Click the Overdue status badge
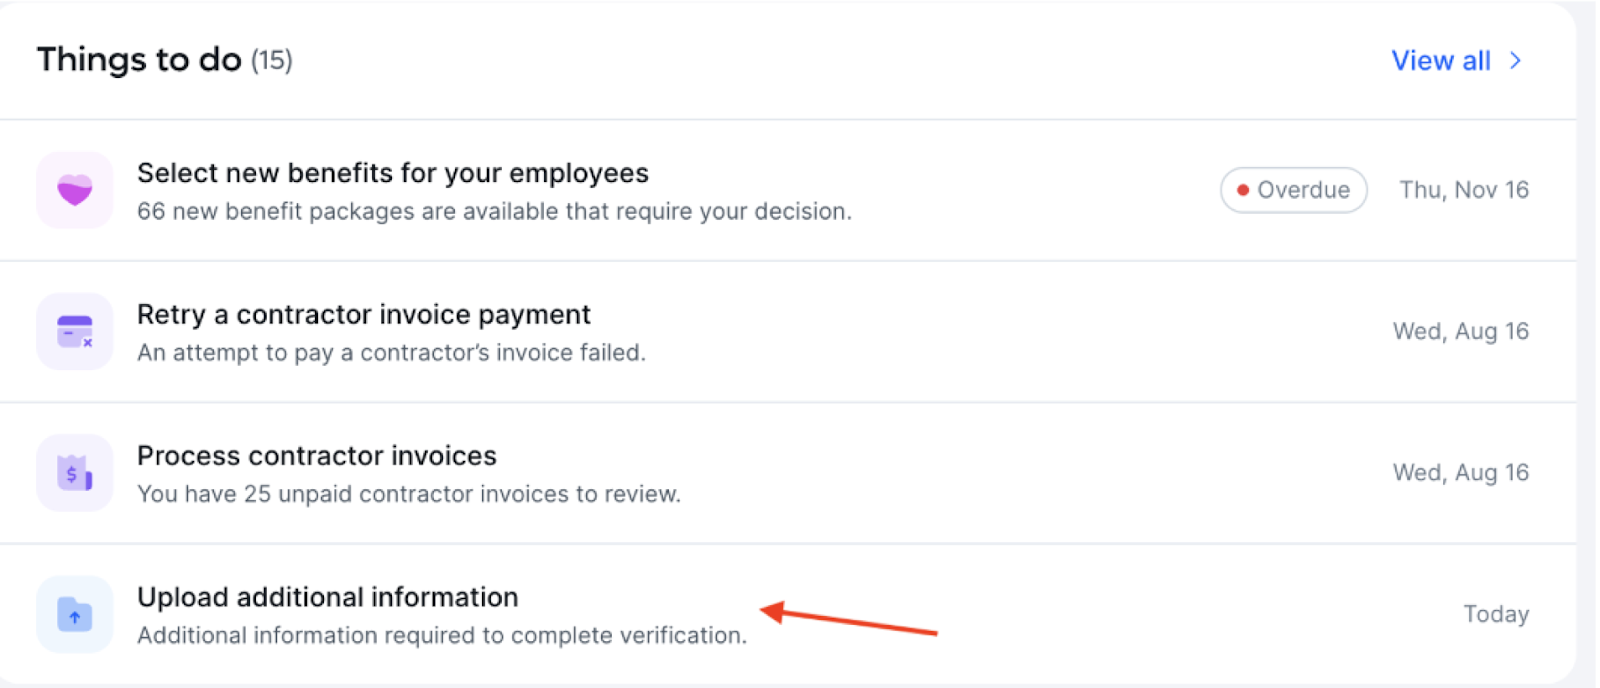This screenshot has height=688, width=1600. pos(1293,190)
